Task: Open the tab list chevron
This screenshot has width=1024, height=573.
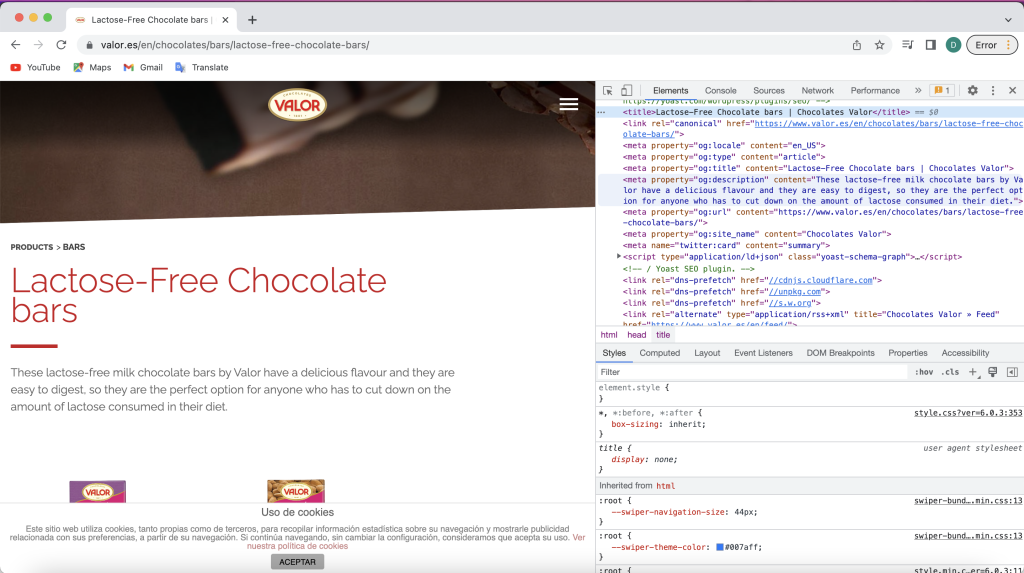Action: (1008, 20)
